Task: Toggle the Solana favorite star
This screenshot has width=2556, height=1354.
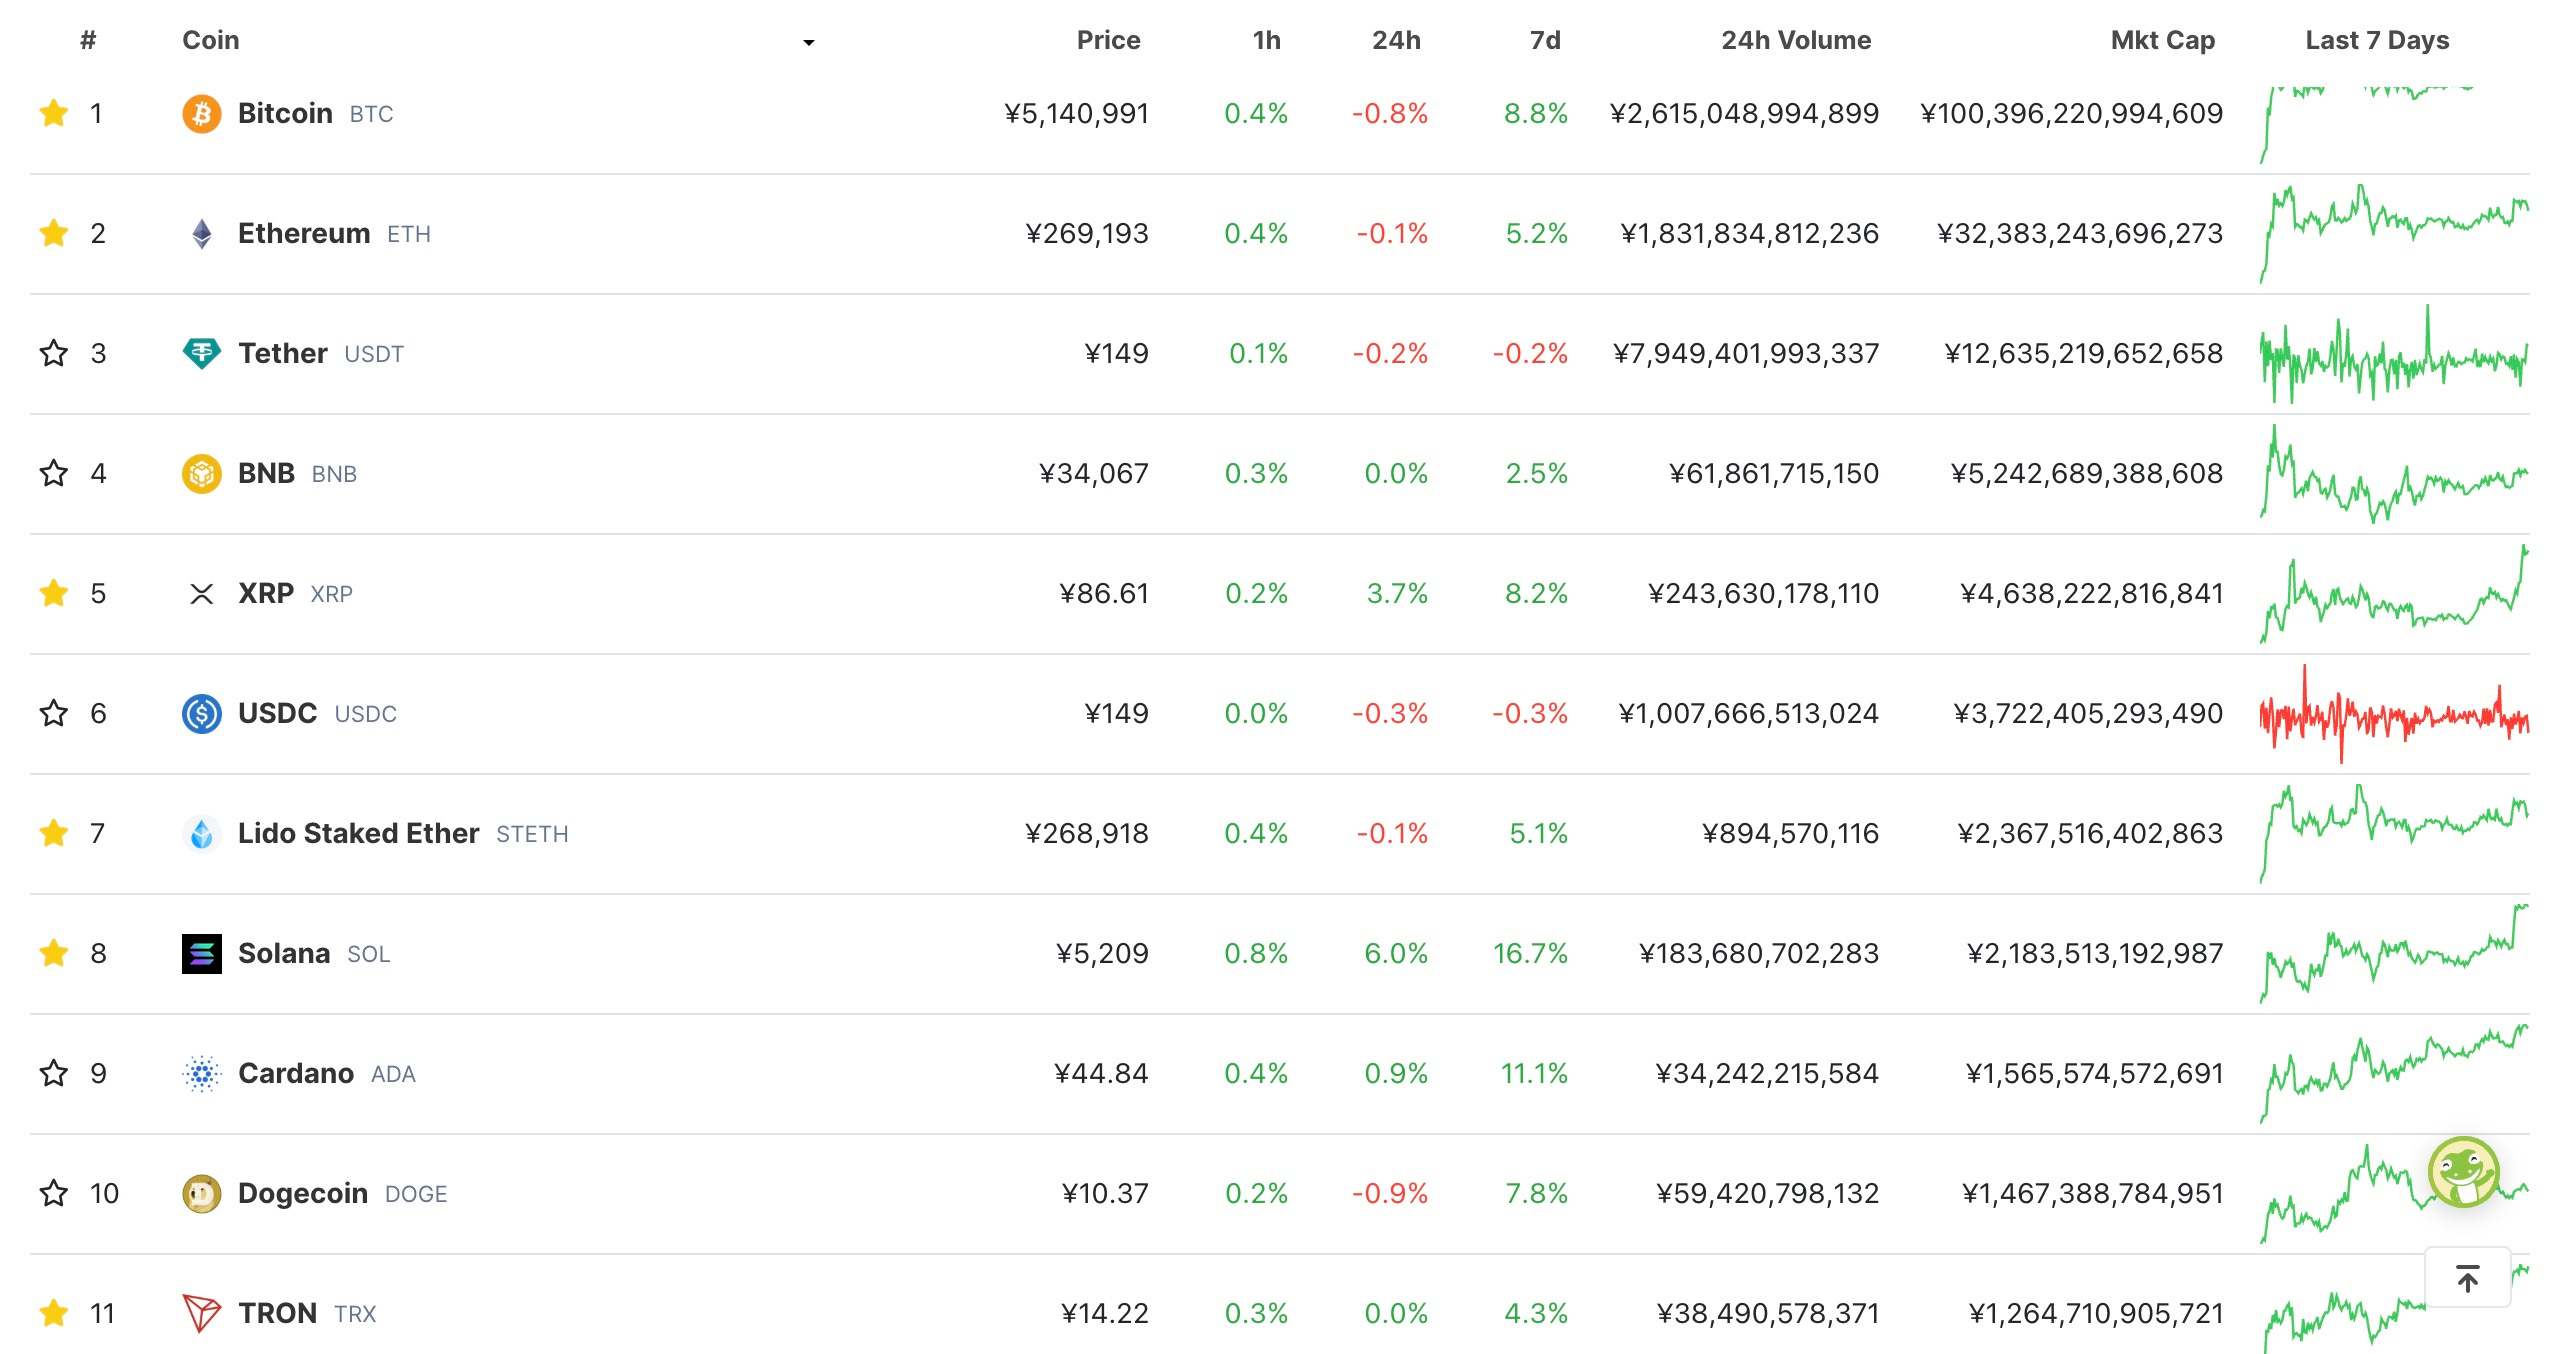Action: click(x=54, y=953)
